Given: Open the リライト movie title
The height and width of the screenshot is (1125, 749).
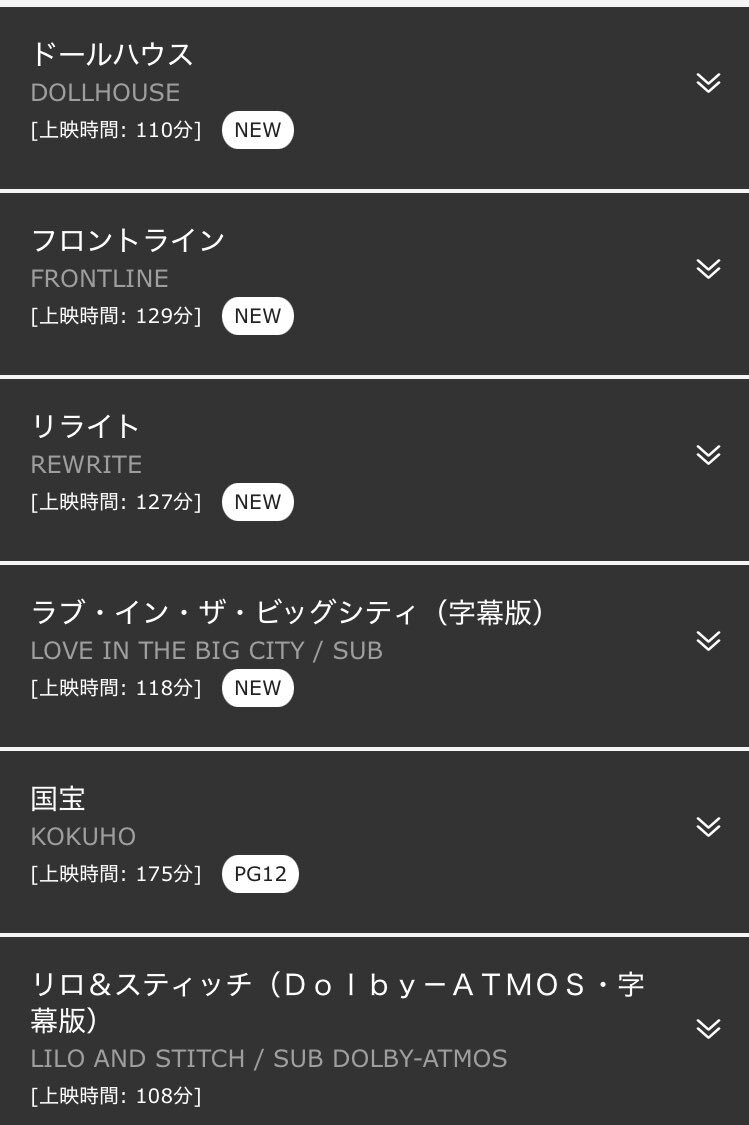Looking at the screenshot, I should click(x=85, y=426).
